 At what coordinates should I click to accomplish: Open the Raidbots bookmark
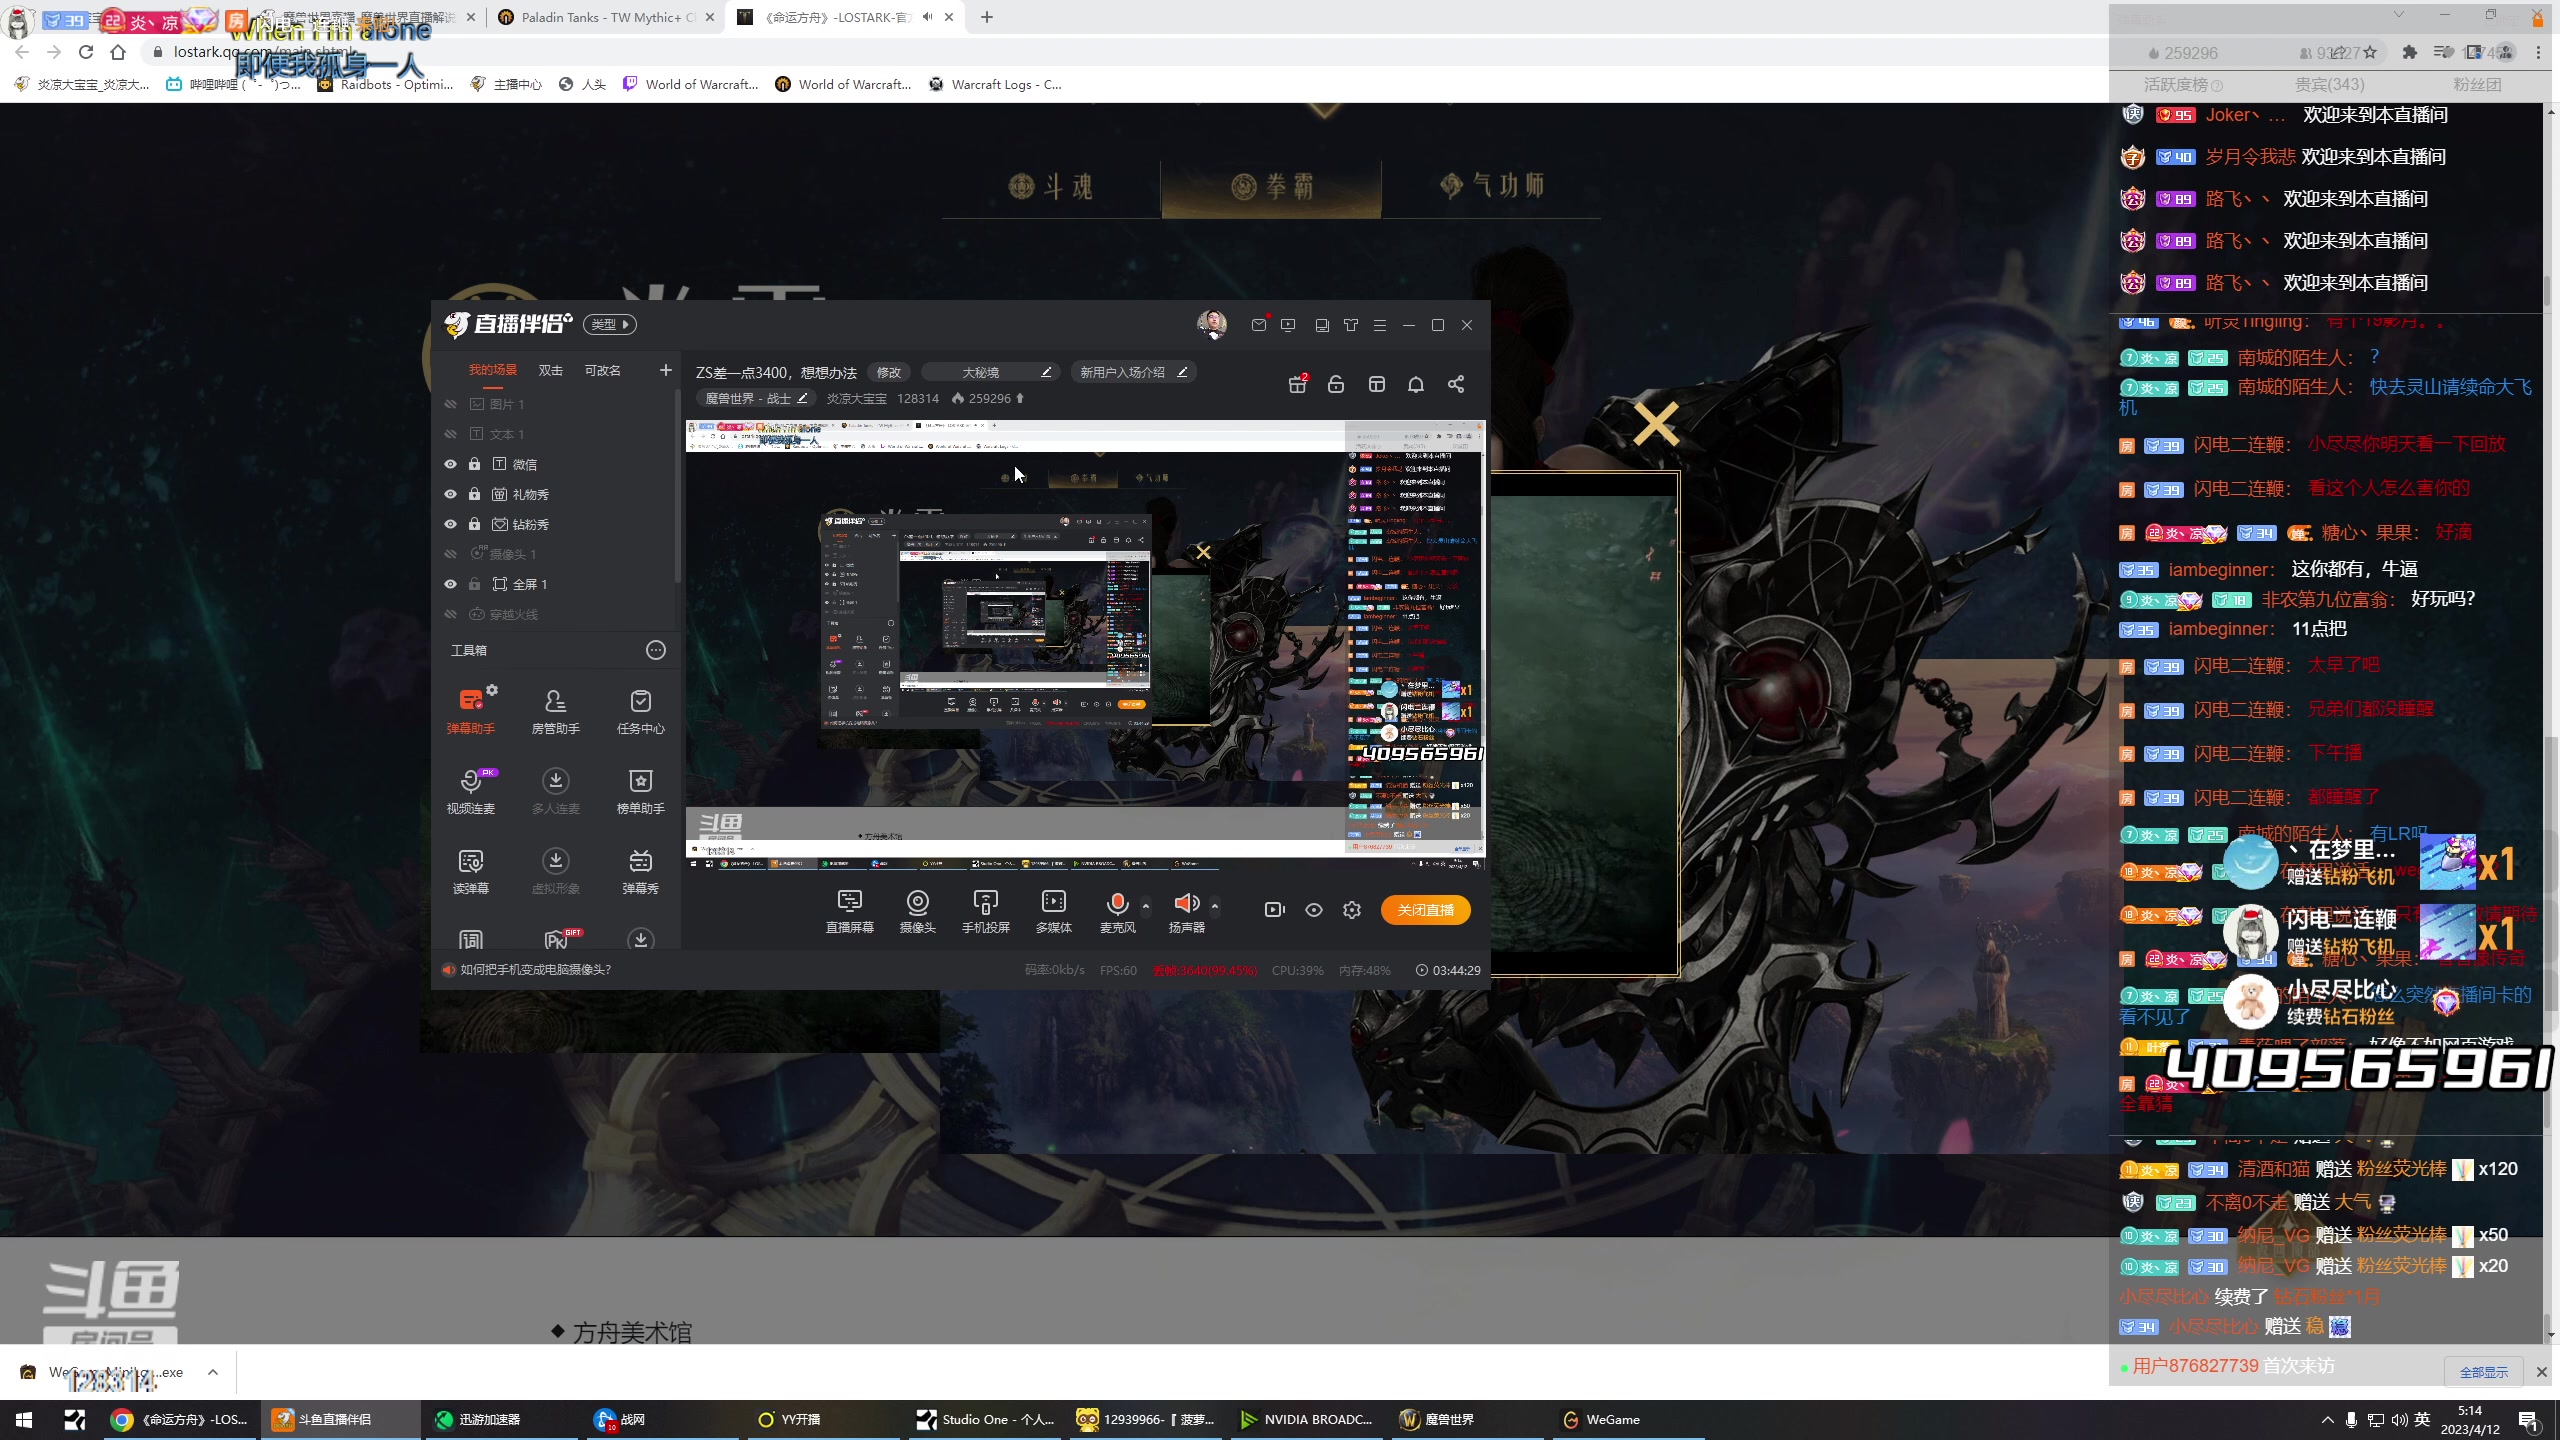point(385,84)
